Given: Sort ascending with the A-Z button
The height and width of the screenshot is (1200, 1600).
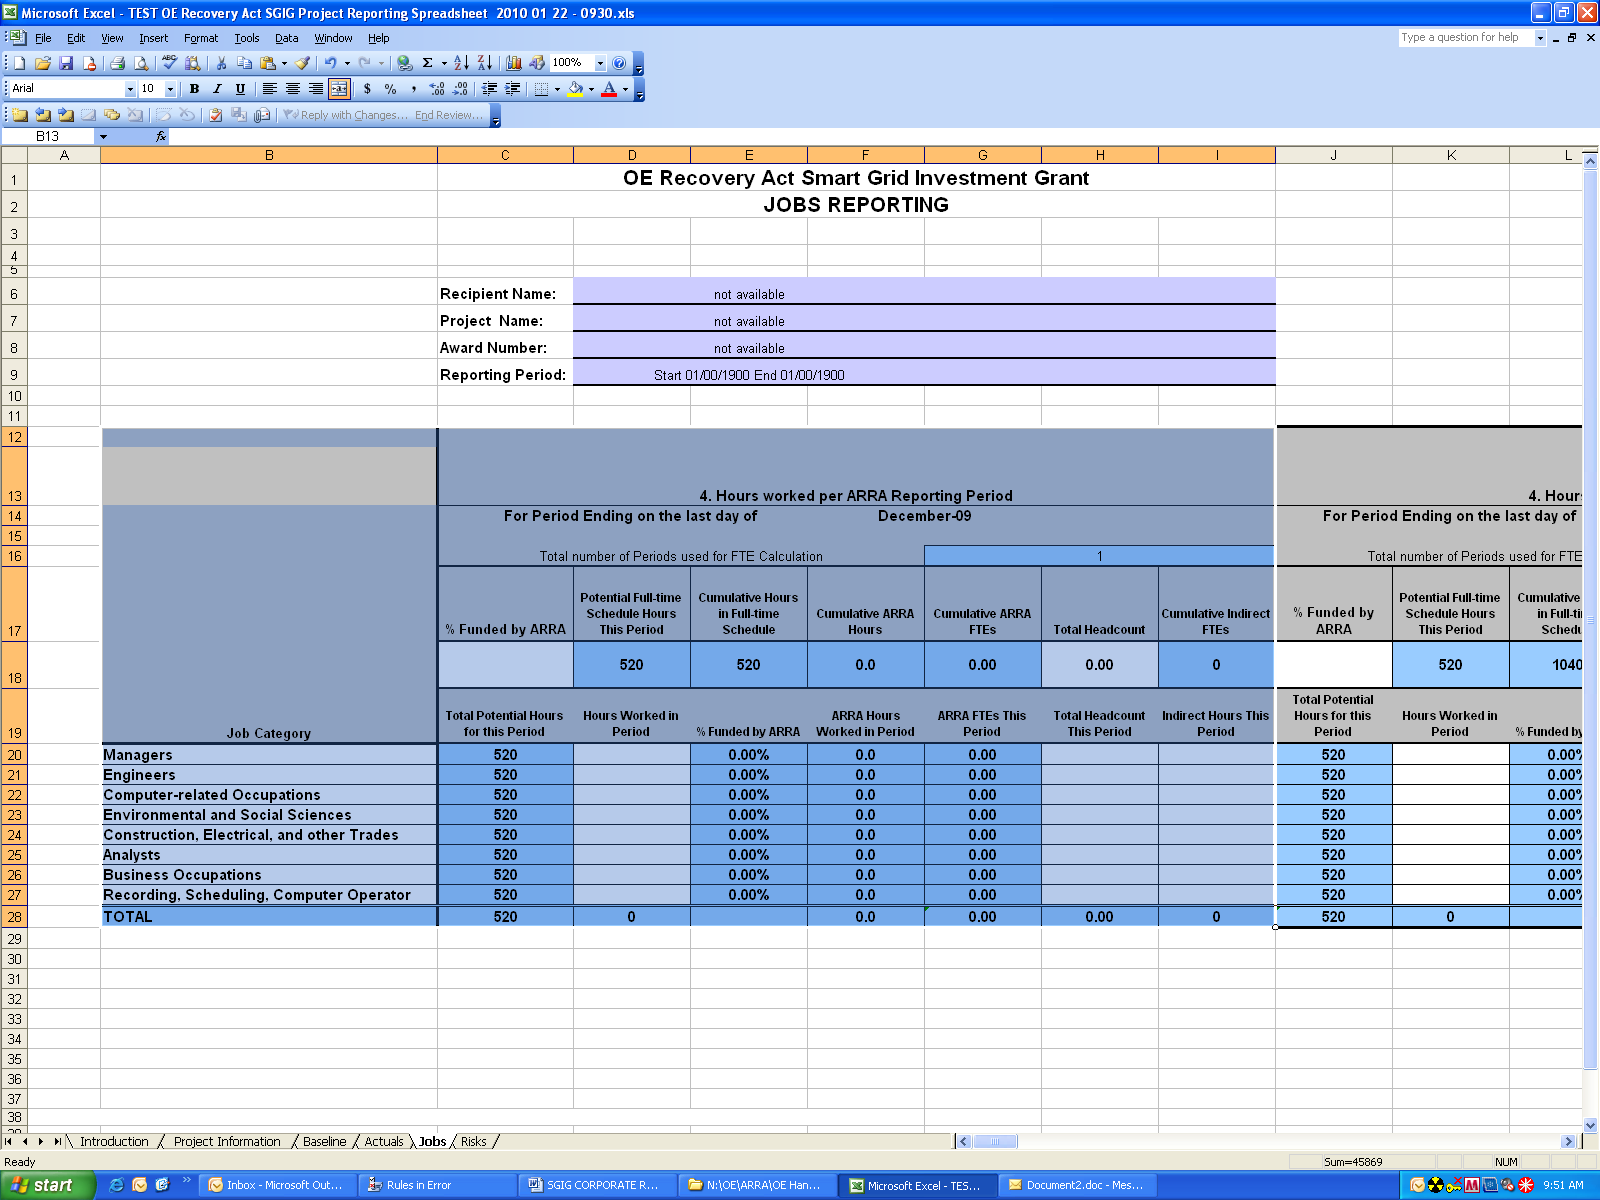Looking at the screenshot, I should tap(461, 63).
